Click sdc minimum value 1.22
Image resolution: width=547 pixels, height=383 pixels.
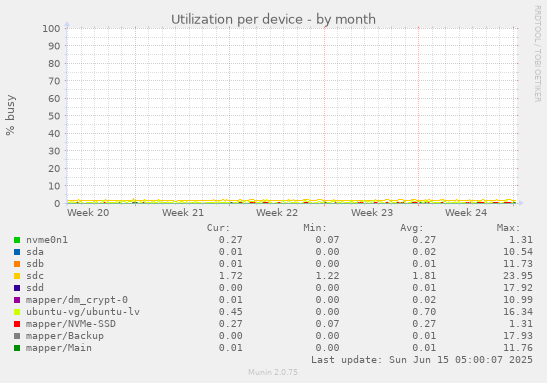click(327, 276)
